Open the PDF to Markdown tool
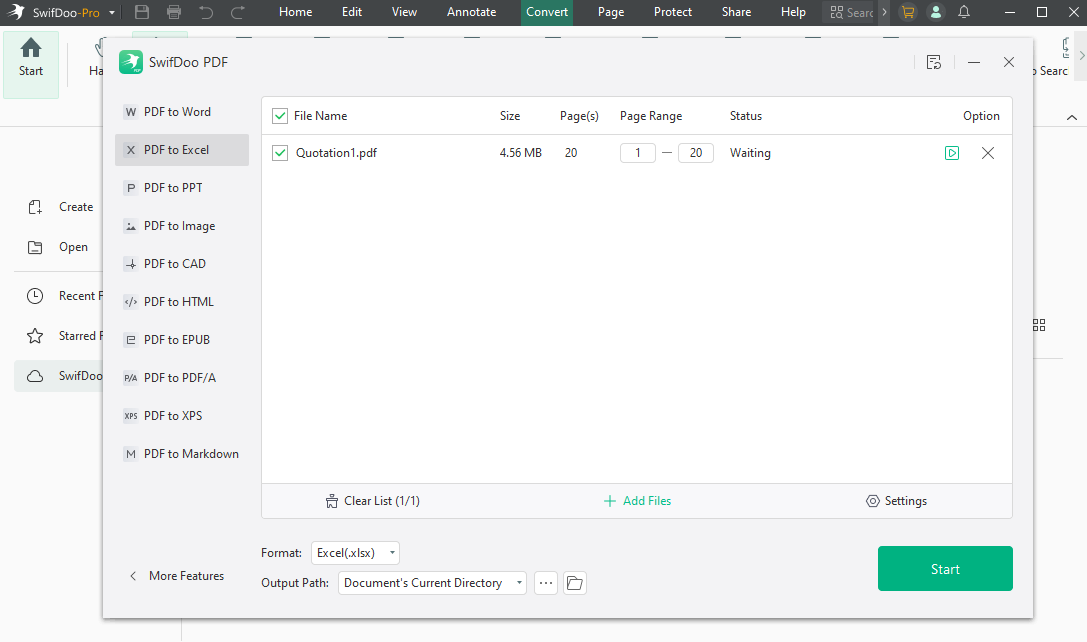1087x642 pixels. 191,453
